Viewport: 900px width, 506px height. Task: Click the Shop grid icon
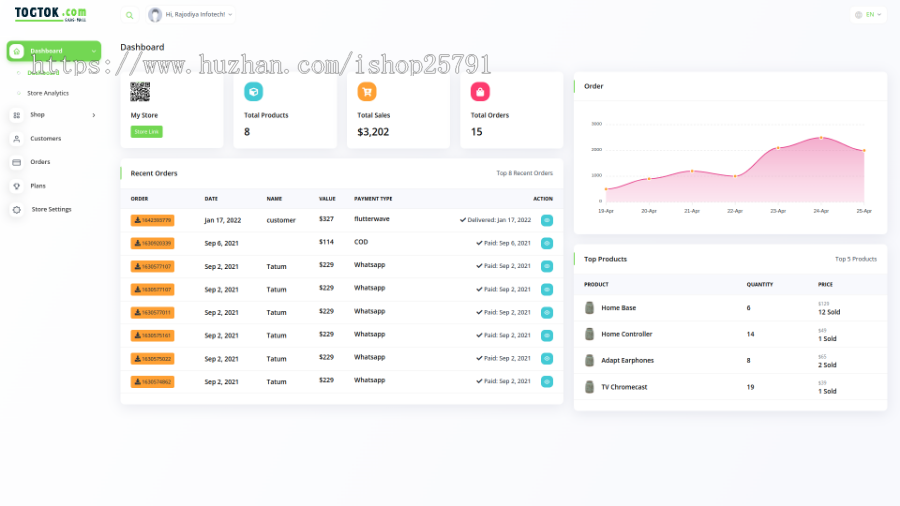click(x=17, y=115)
